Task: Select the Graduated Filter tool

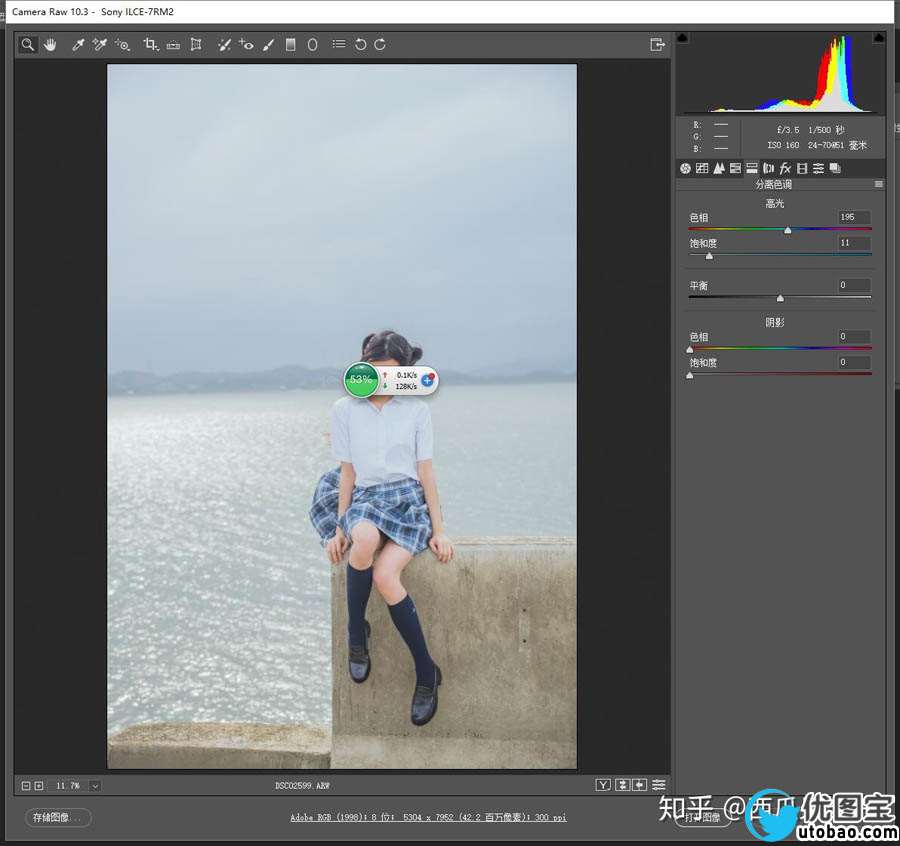Action: 290,44
